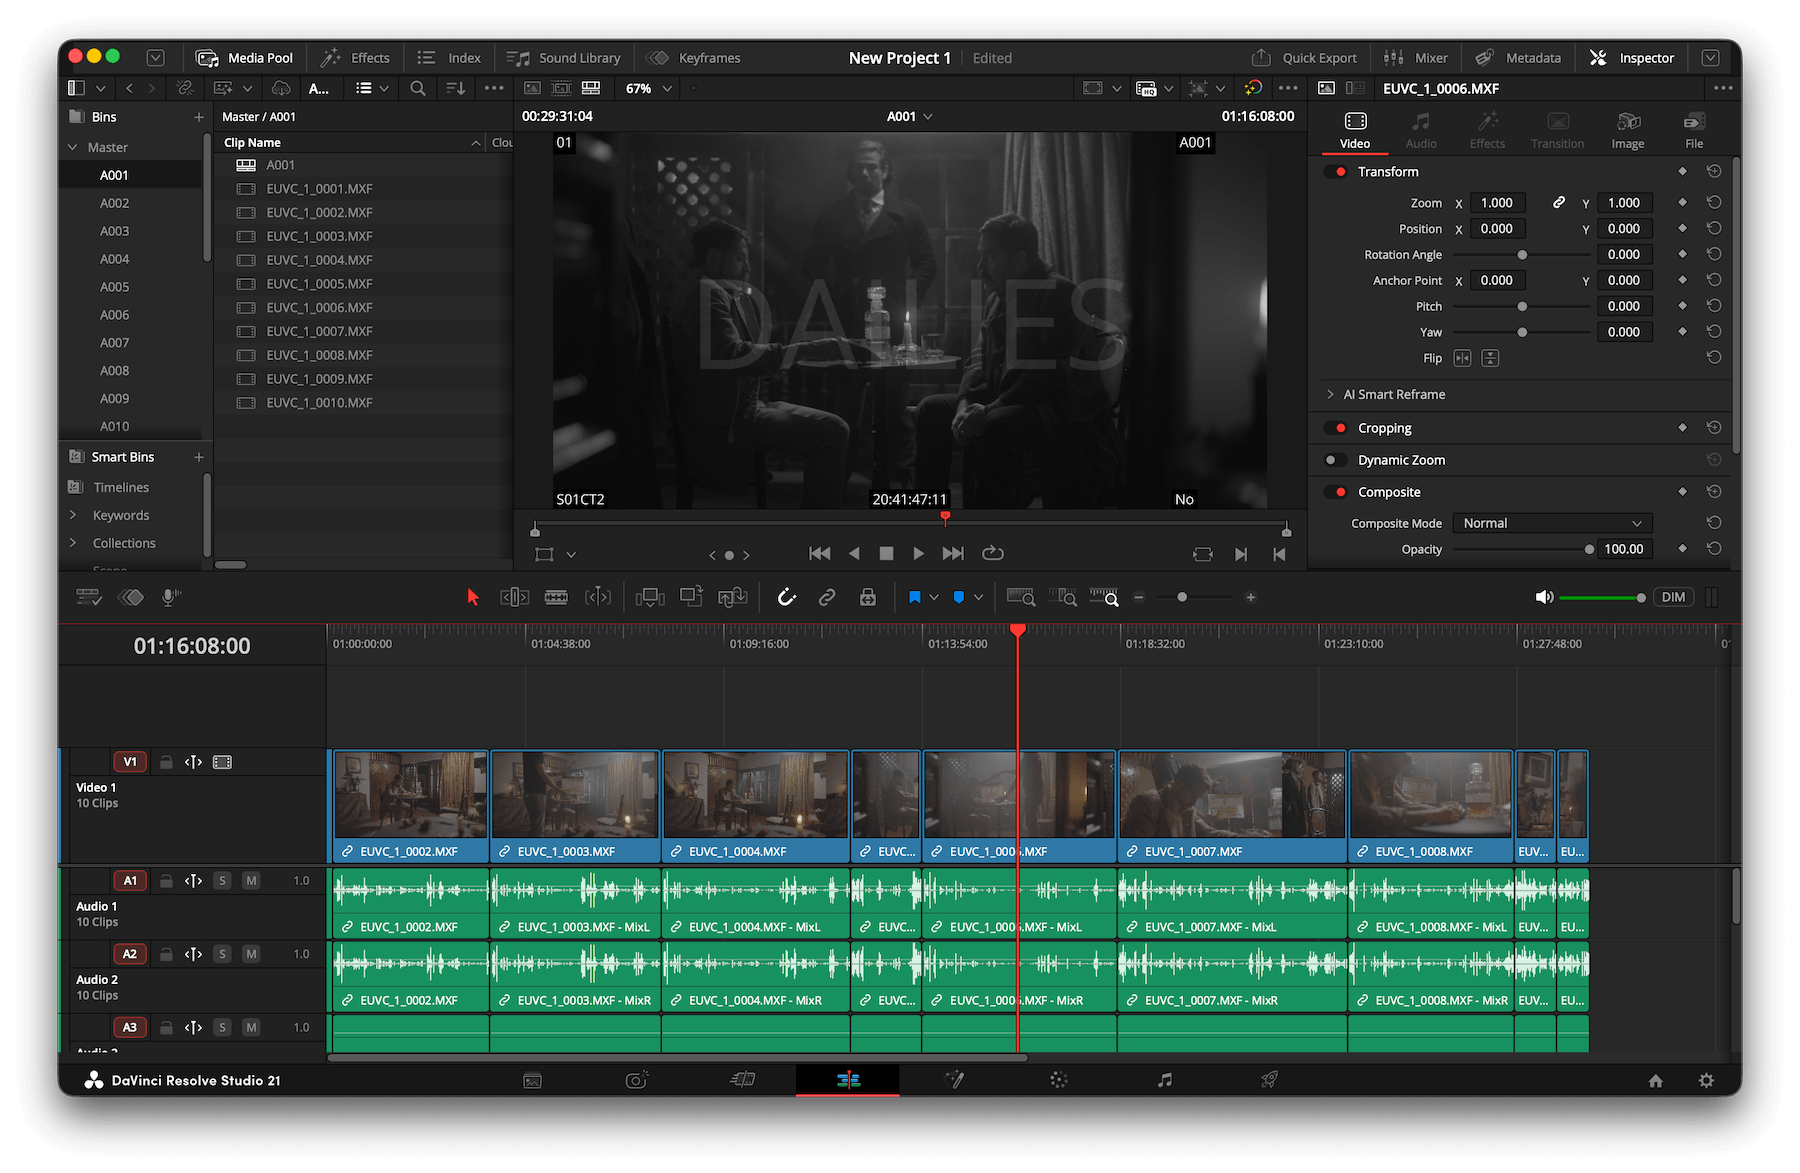Switch to the Inspector Image tab
The width and height of the screenshot is (1800, 1173).
point(1628,130)
